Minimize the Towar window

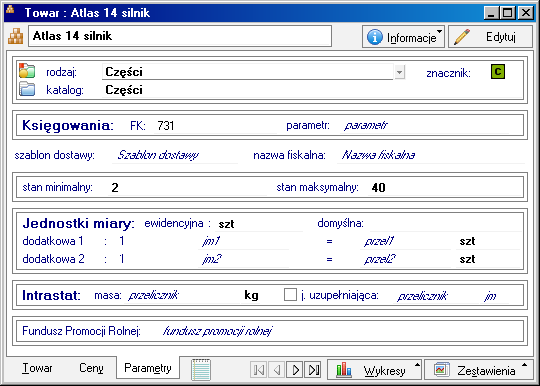pyautogui.click(x=491, y=13)
